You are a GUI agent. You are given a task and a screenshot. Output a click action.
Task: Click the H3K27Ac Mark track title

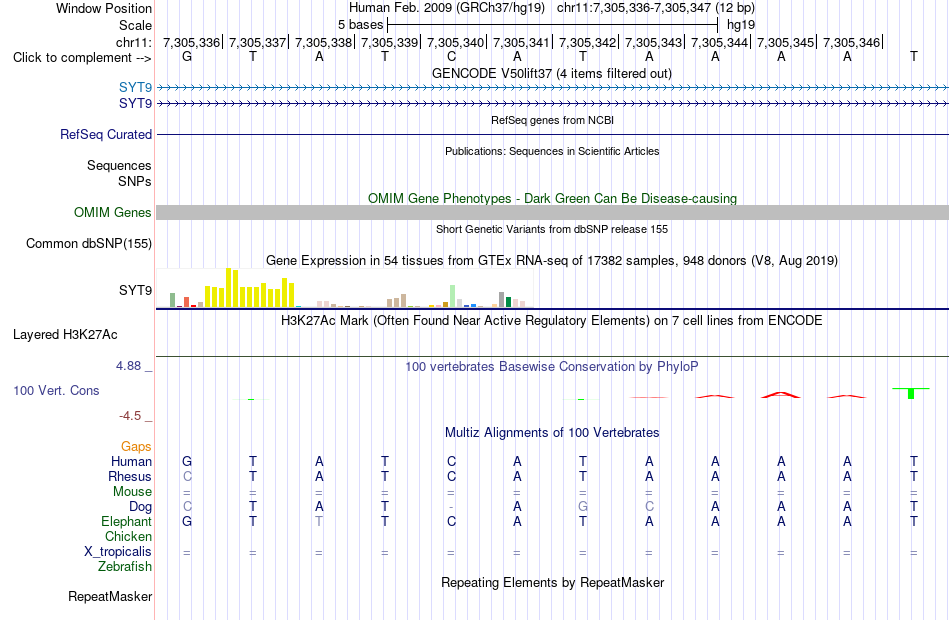pos(552,321)
